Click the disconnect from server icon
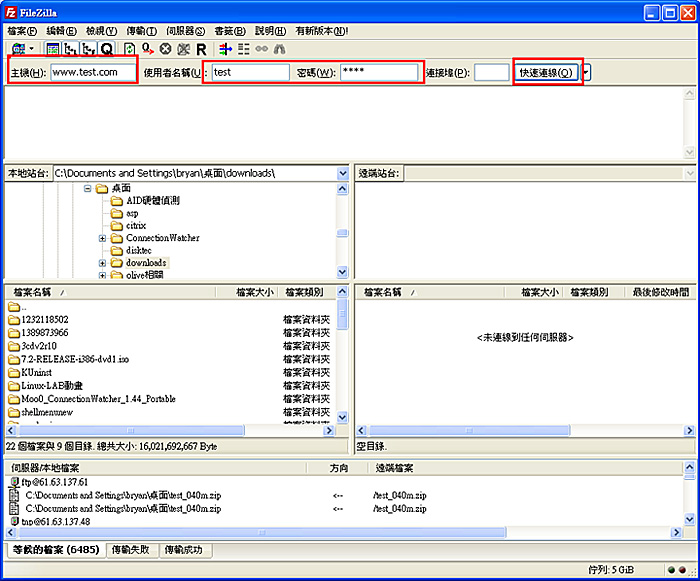This screenshot has width=700, height=581. pyautogui.click(x=183, y=49)
